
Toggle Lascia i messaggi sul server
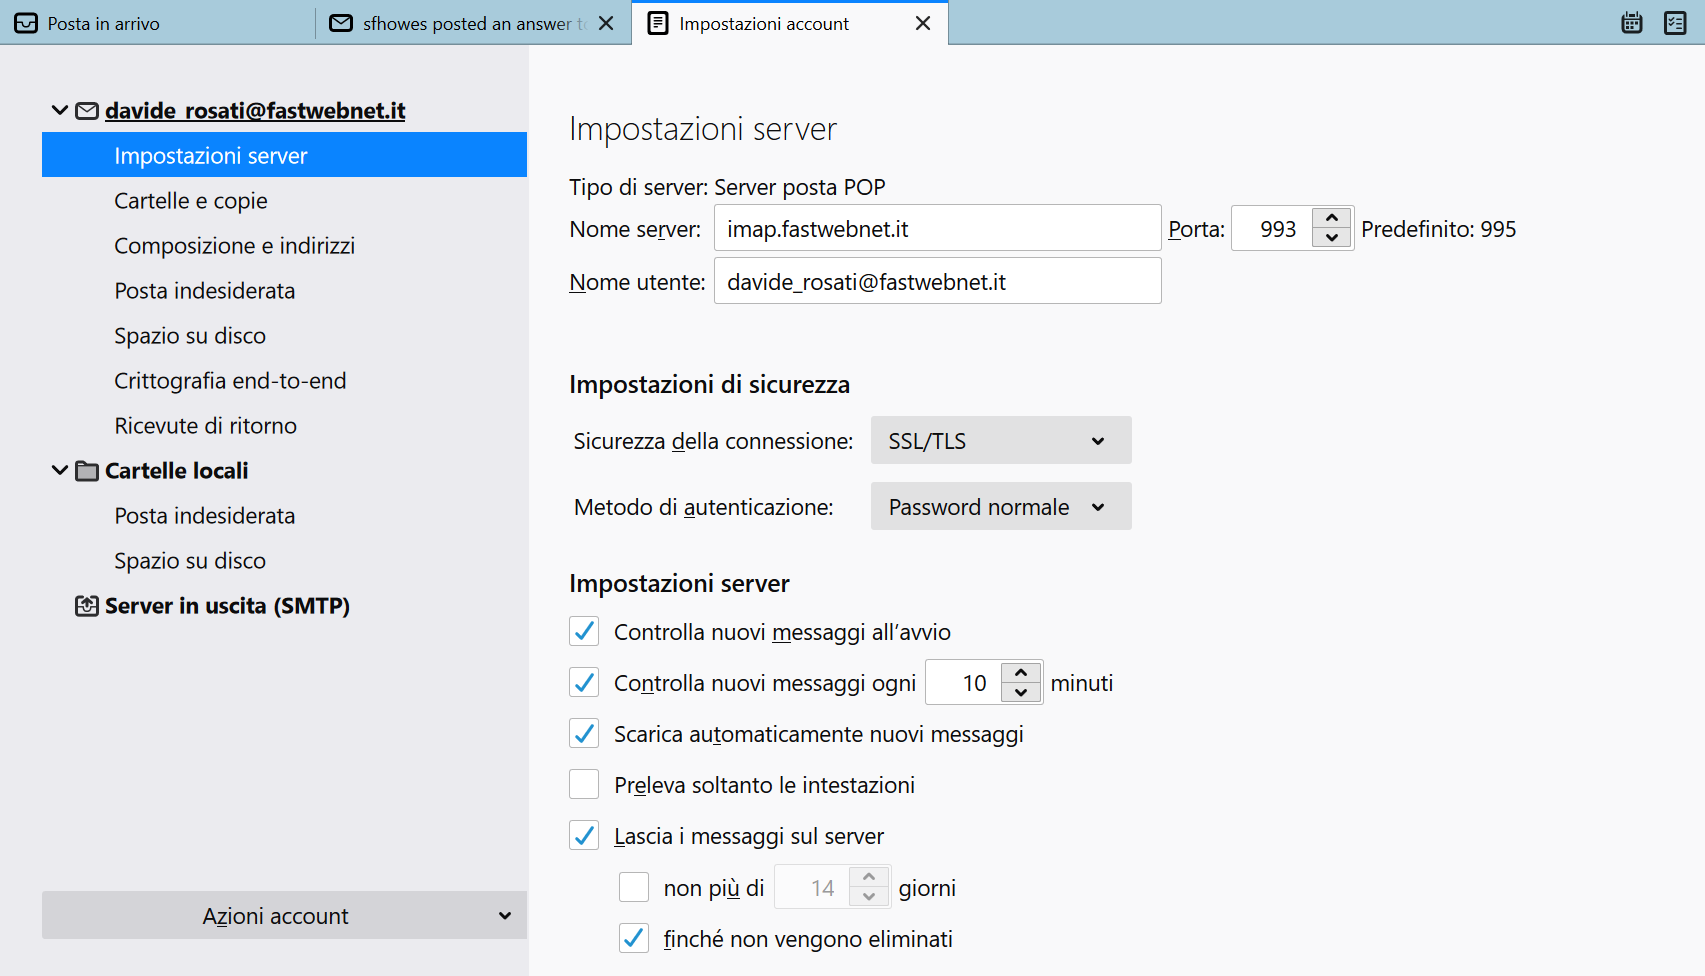[584, 836]
